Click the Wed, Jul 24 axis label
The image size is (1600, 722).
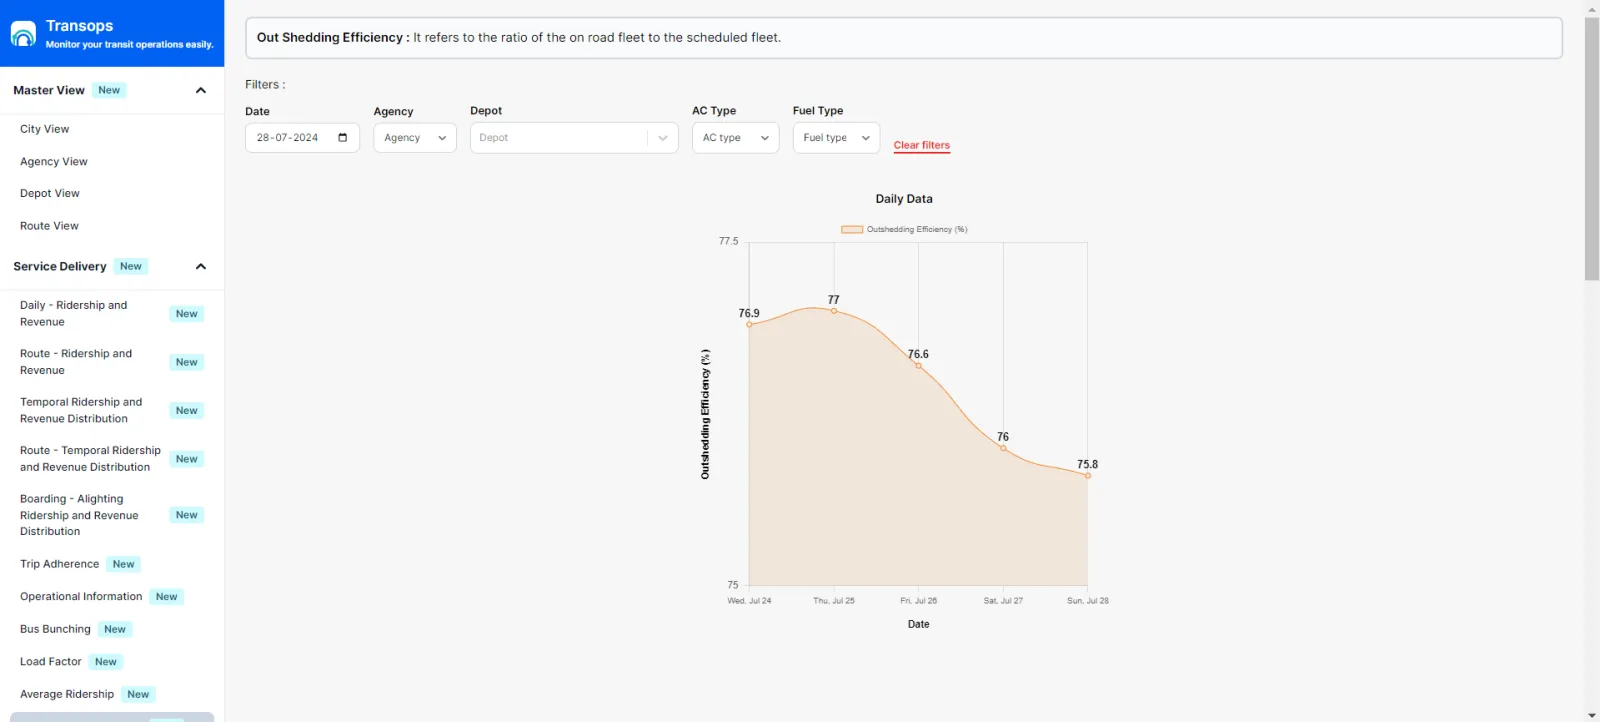(749, 601)
